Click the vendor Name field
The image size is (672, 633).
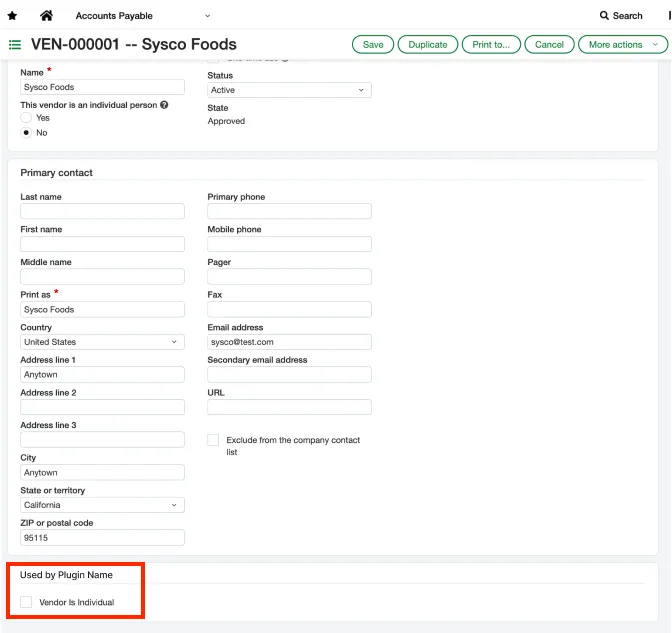[102, 87]
